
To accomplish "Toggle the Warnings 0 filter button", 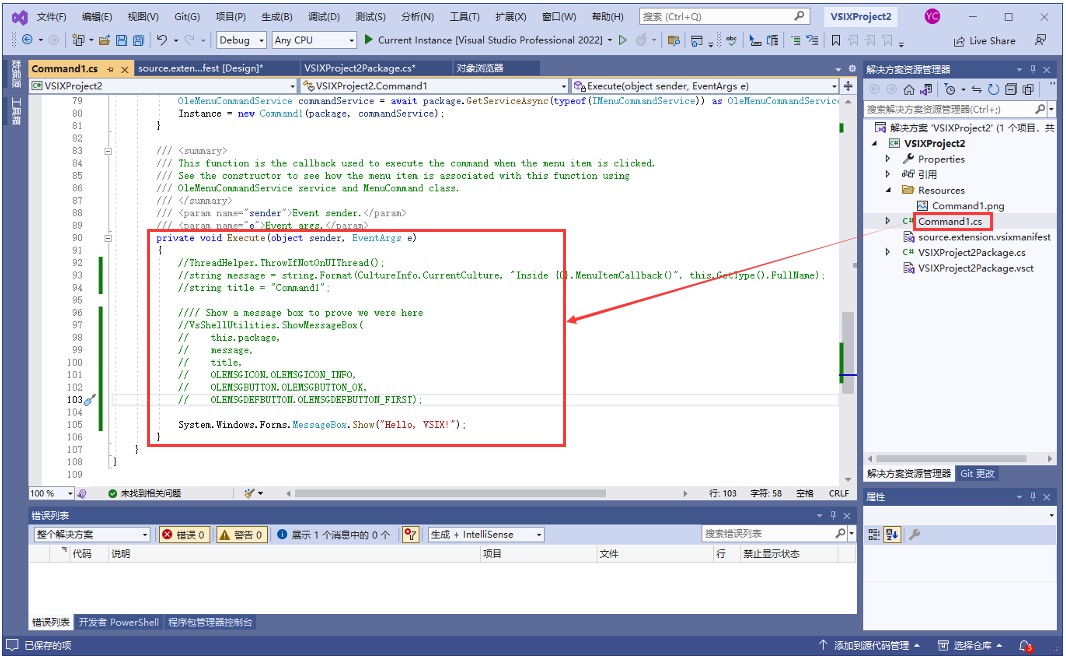I will pos(241,535).
